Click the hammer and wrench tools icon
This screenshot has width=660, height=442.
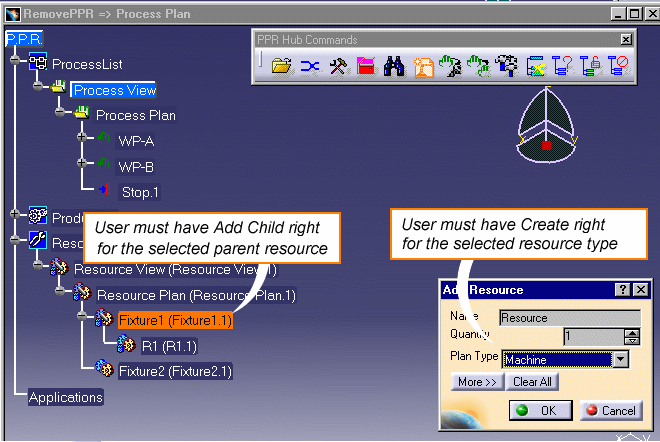338,67
